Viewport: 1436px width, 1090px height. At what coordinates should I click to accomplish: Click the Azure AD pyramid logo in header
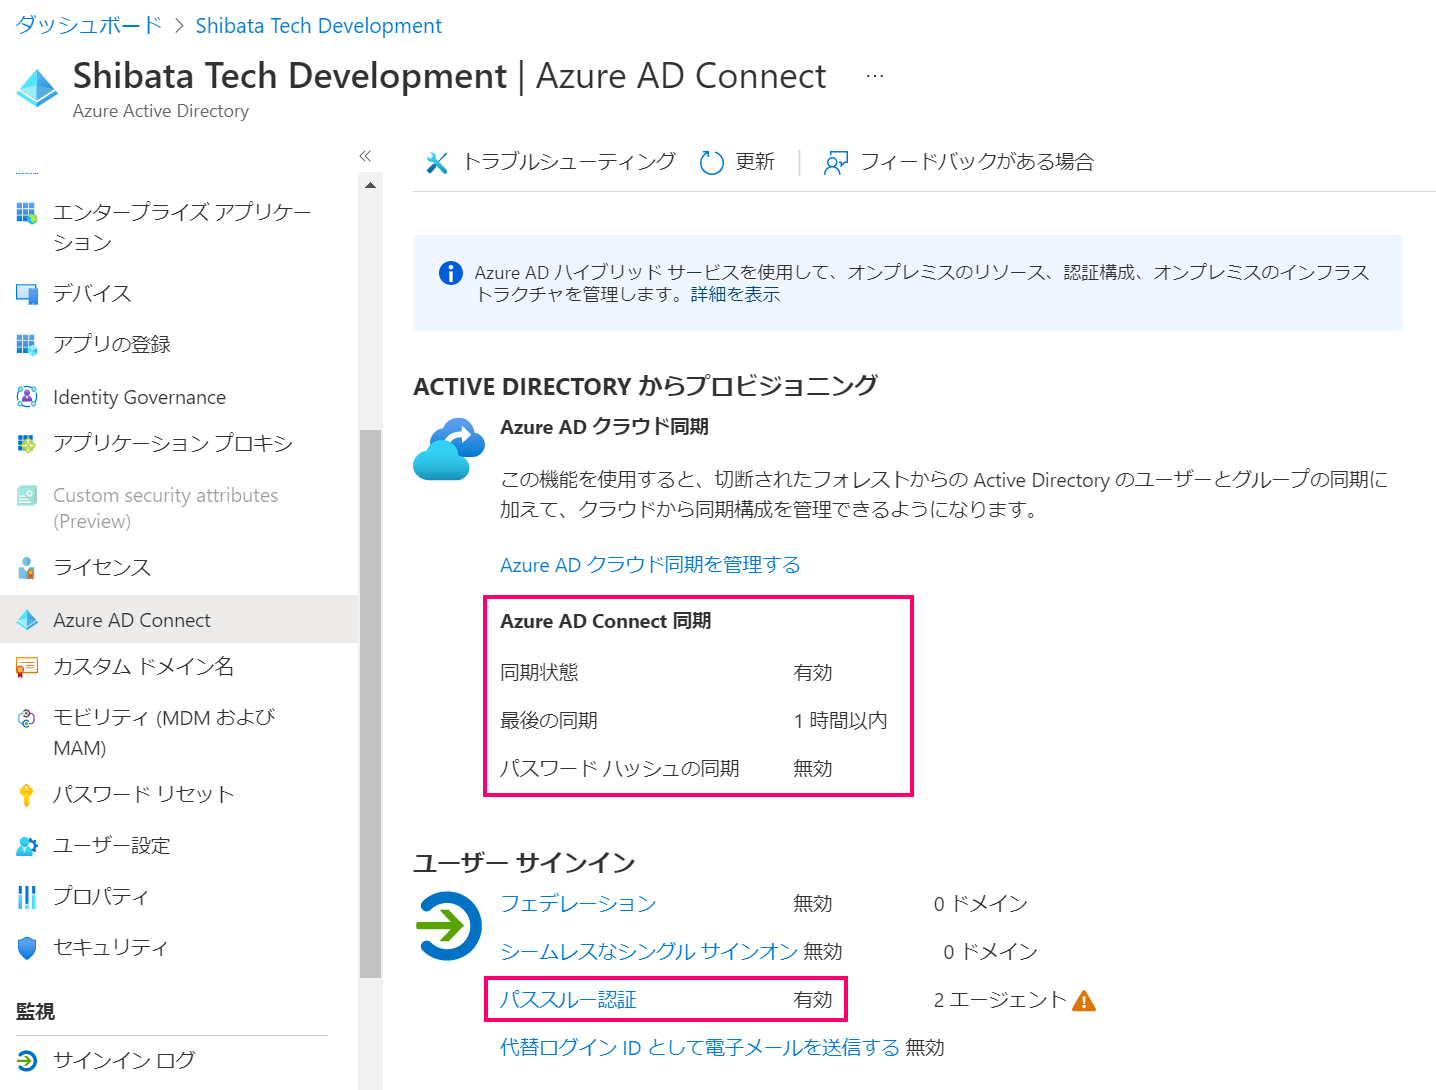(x=38, y=88)
